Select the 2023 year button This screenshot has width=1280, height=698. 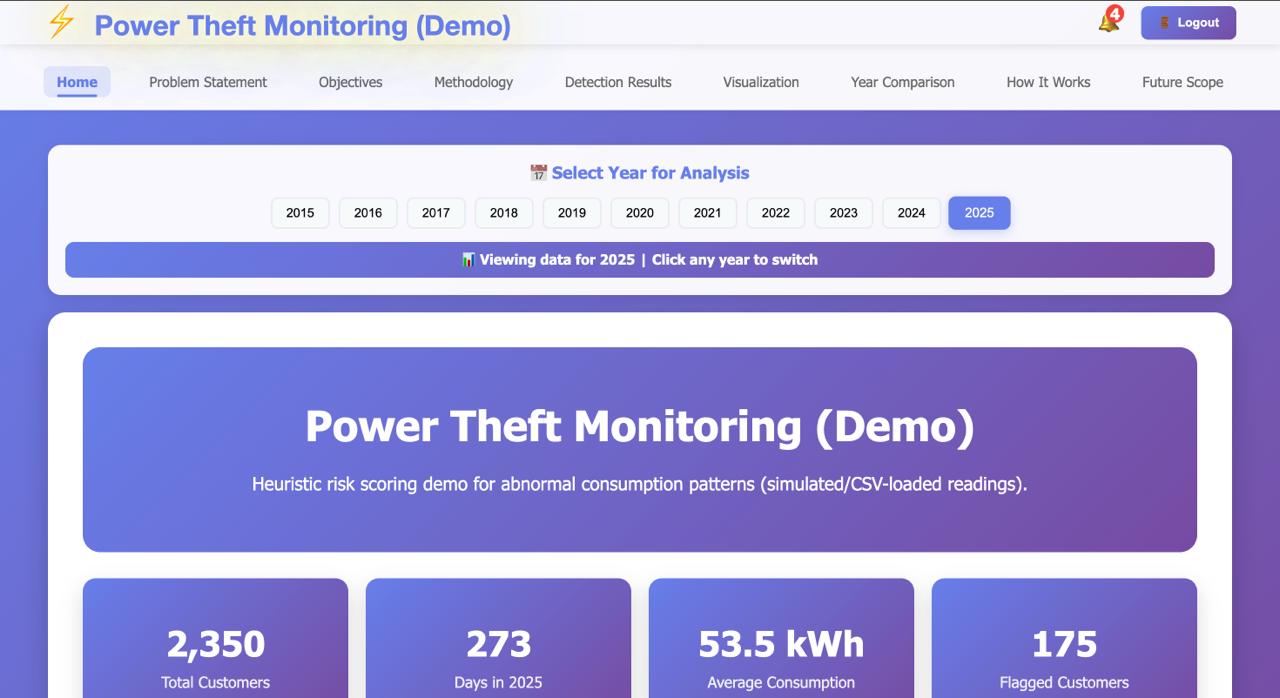coord(843,213)
